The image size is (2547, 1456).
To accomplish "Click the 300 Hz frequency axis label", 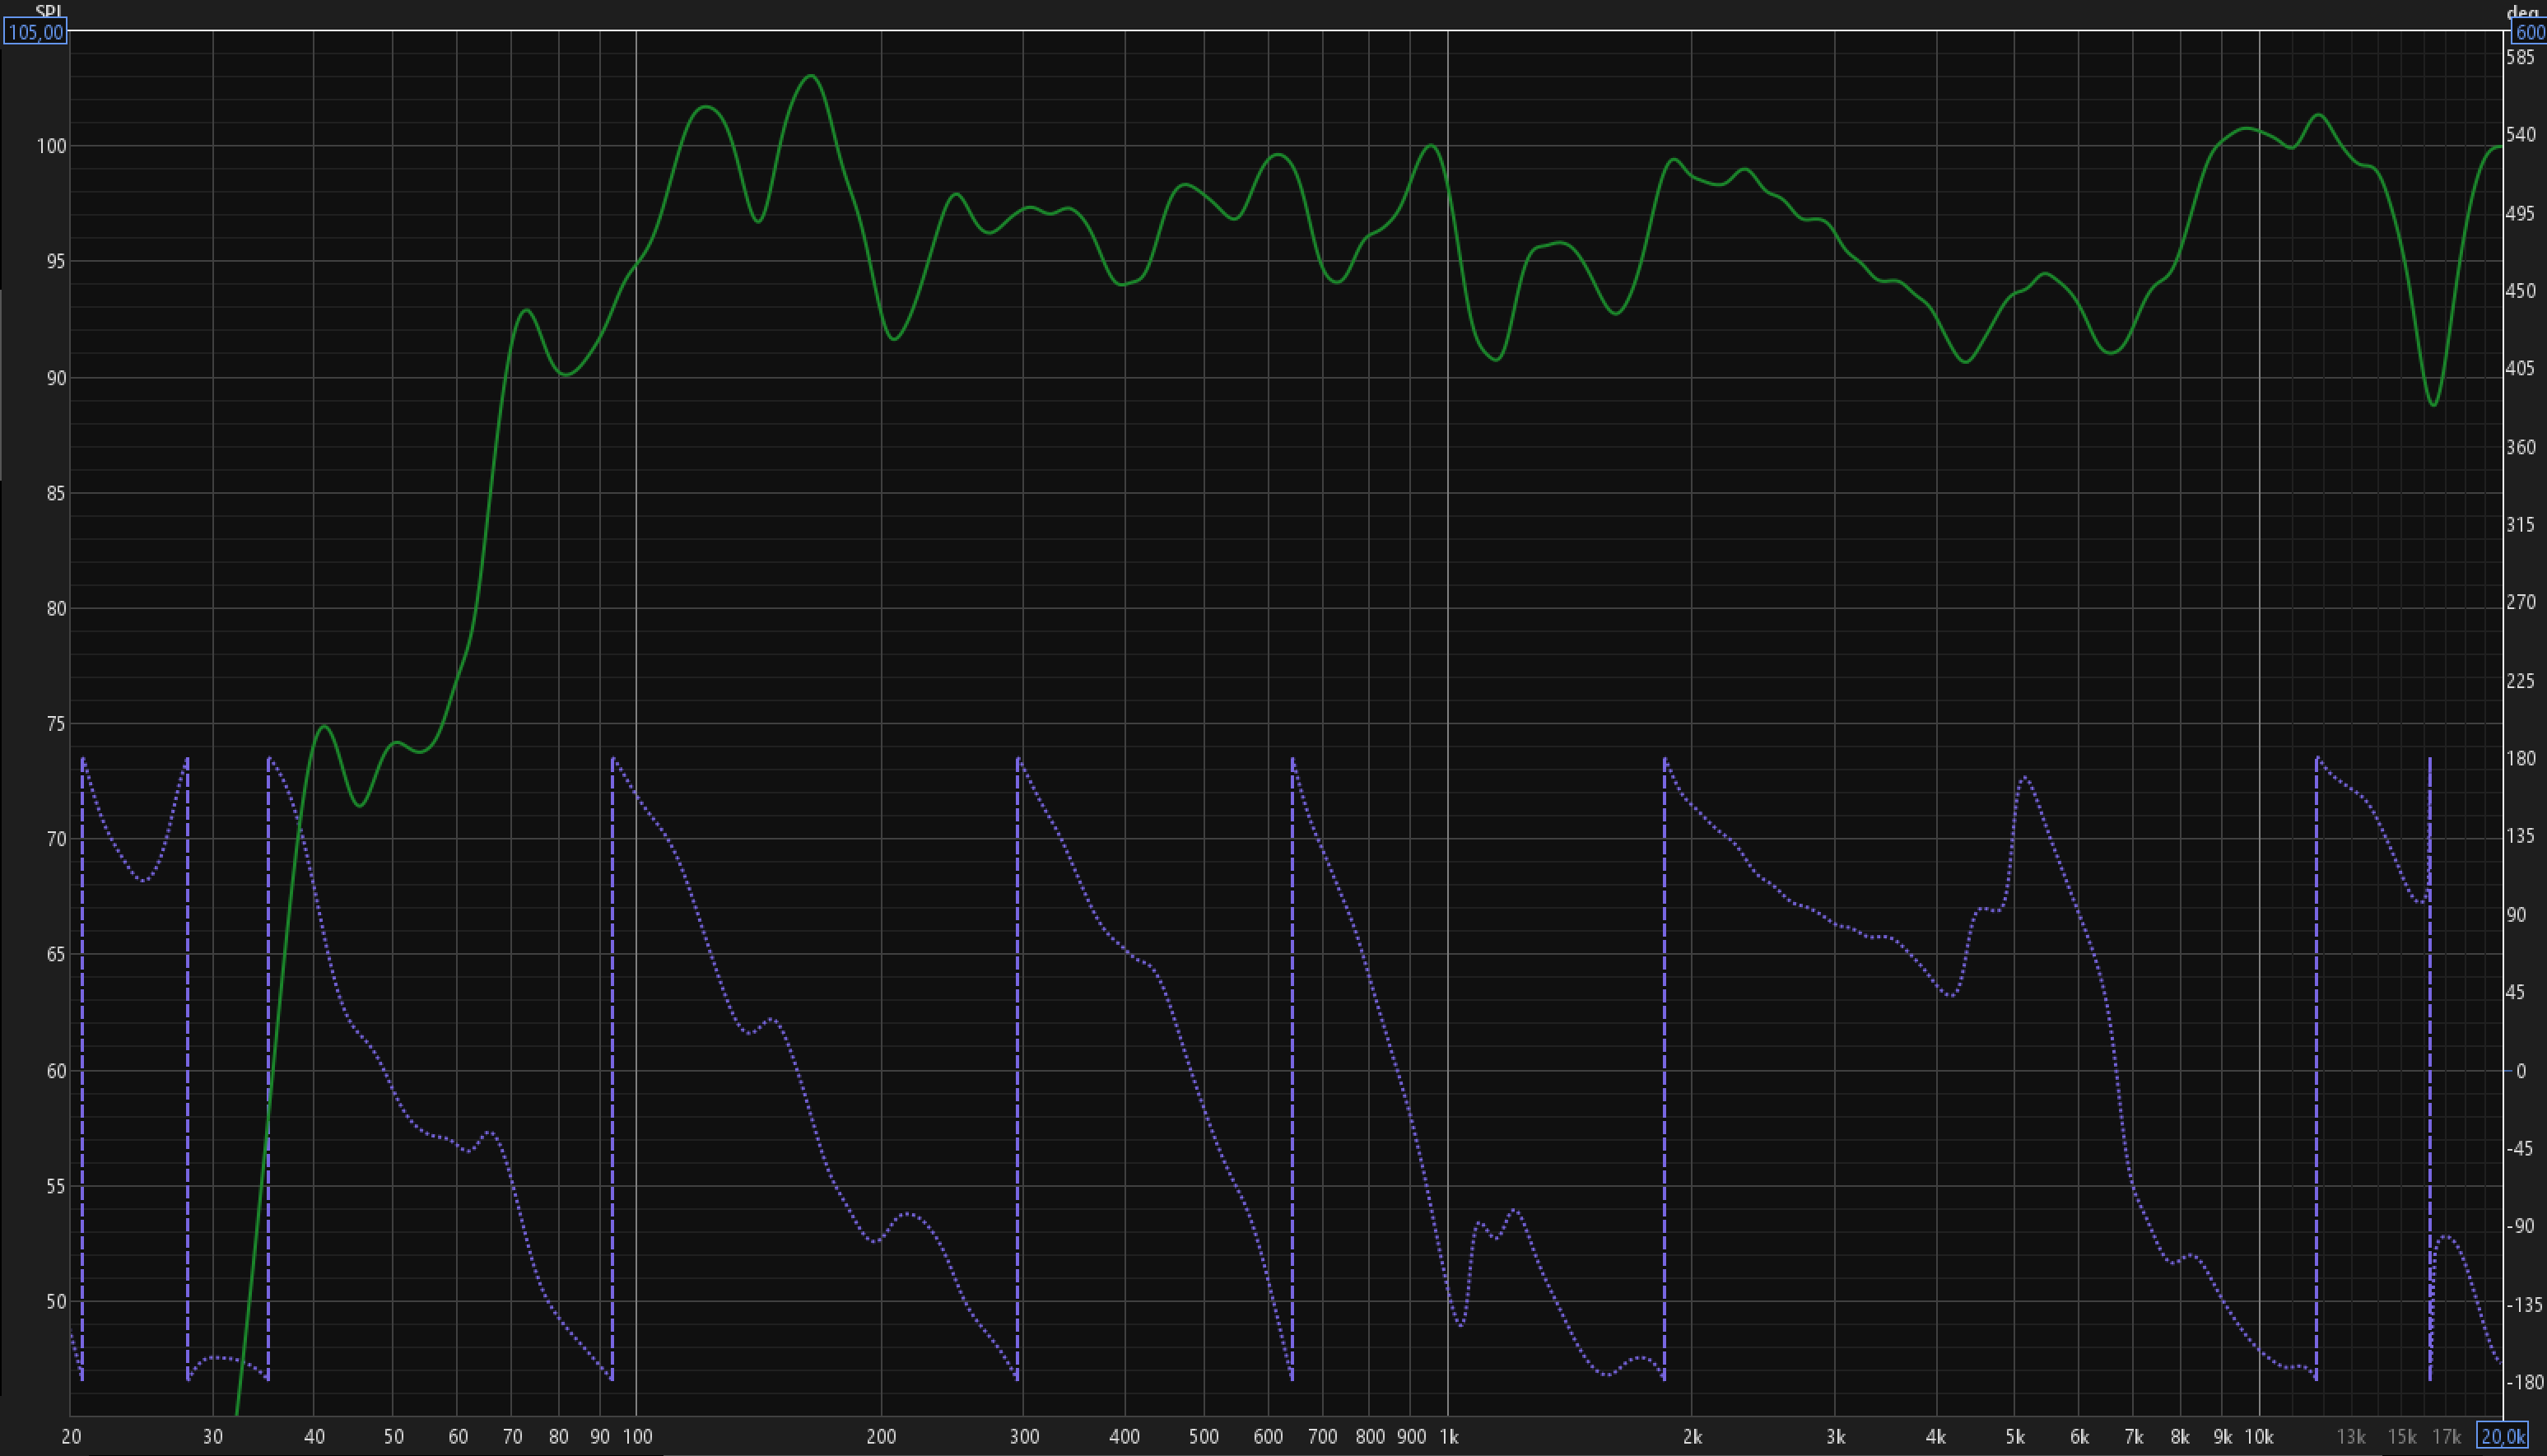I will [1024, 1437].
